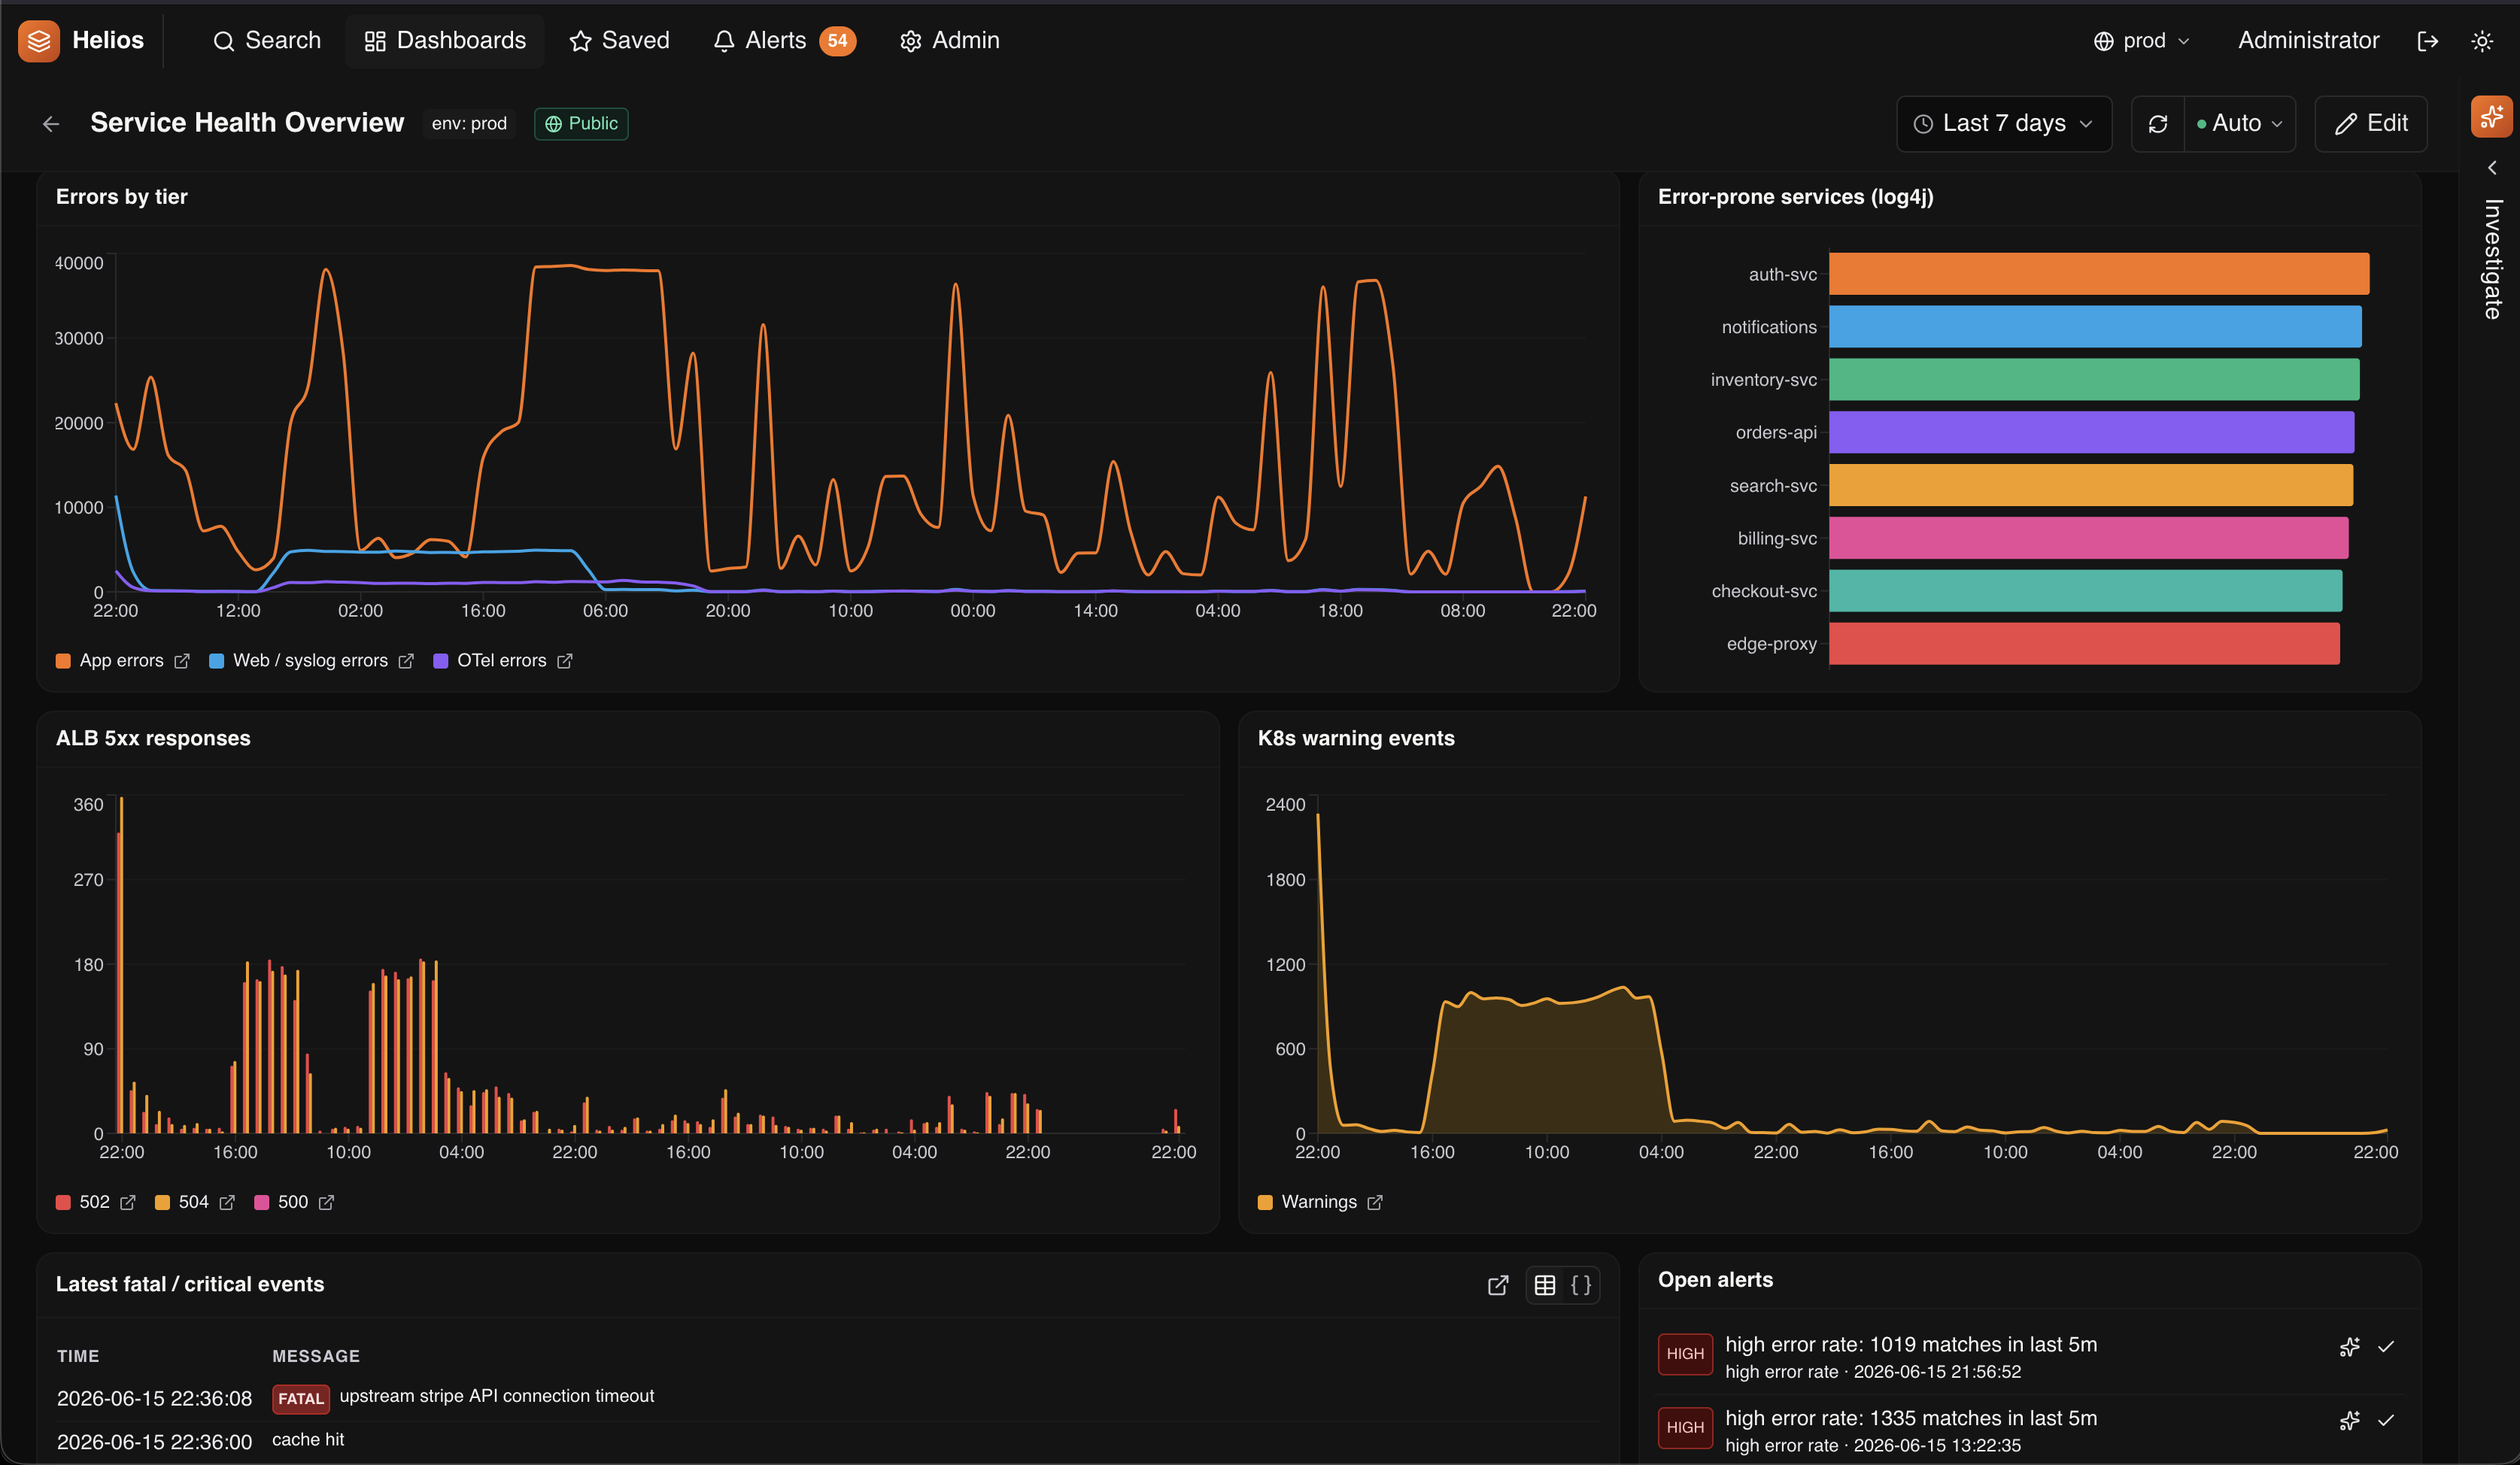Click the MESSAGE column header
The width and height of the screenshot is (2520, 1465).
pyautogui.click(x=316, y=1357)
